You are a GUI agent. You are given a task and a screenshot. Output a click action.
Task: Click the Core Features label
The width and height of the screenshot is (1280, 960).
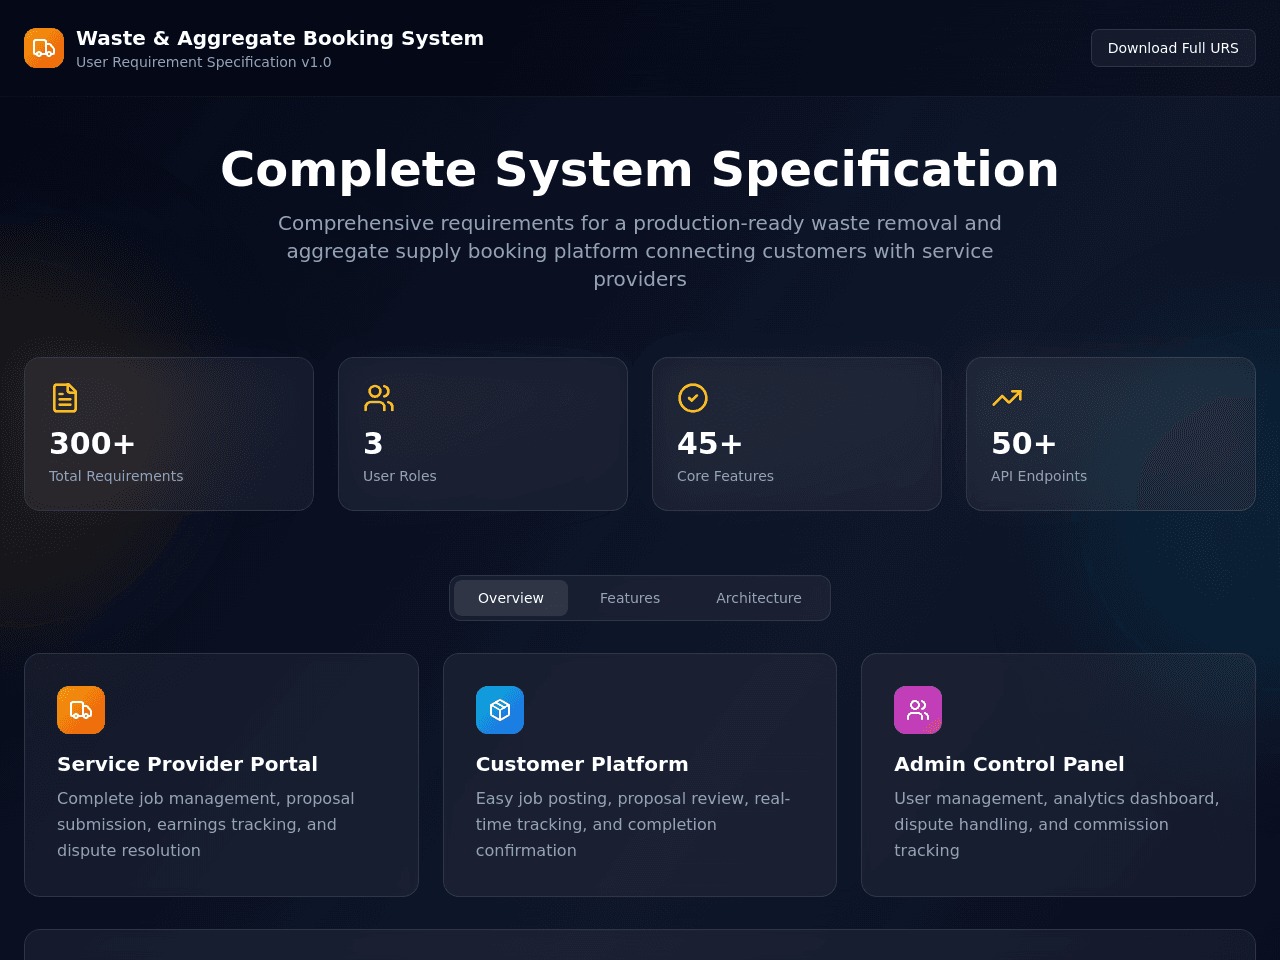coord(725,476)
